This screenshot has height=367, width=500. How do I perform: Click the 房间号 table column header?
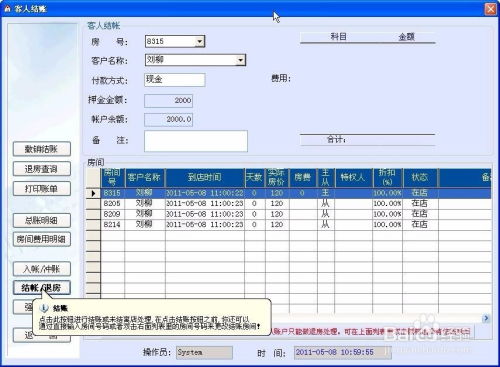point(112,177)
